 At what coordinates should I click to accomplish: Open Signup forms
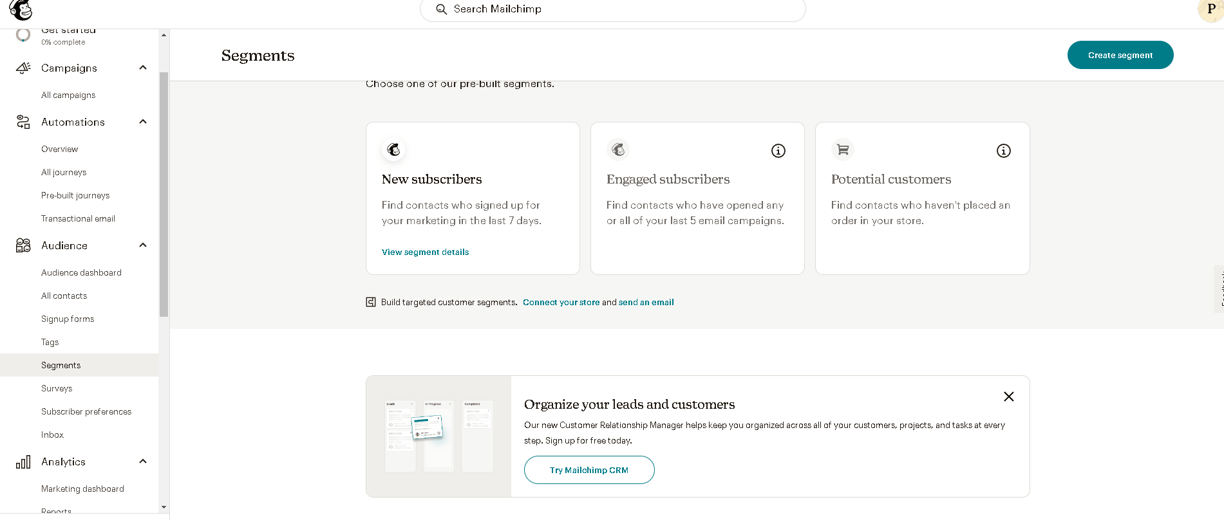(67, 319)
